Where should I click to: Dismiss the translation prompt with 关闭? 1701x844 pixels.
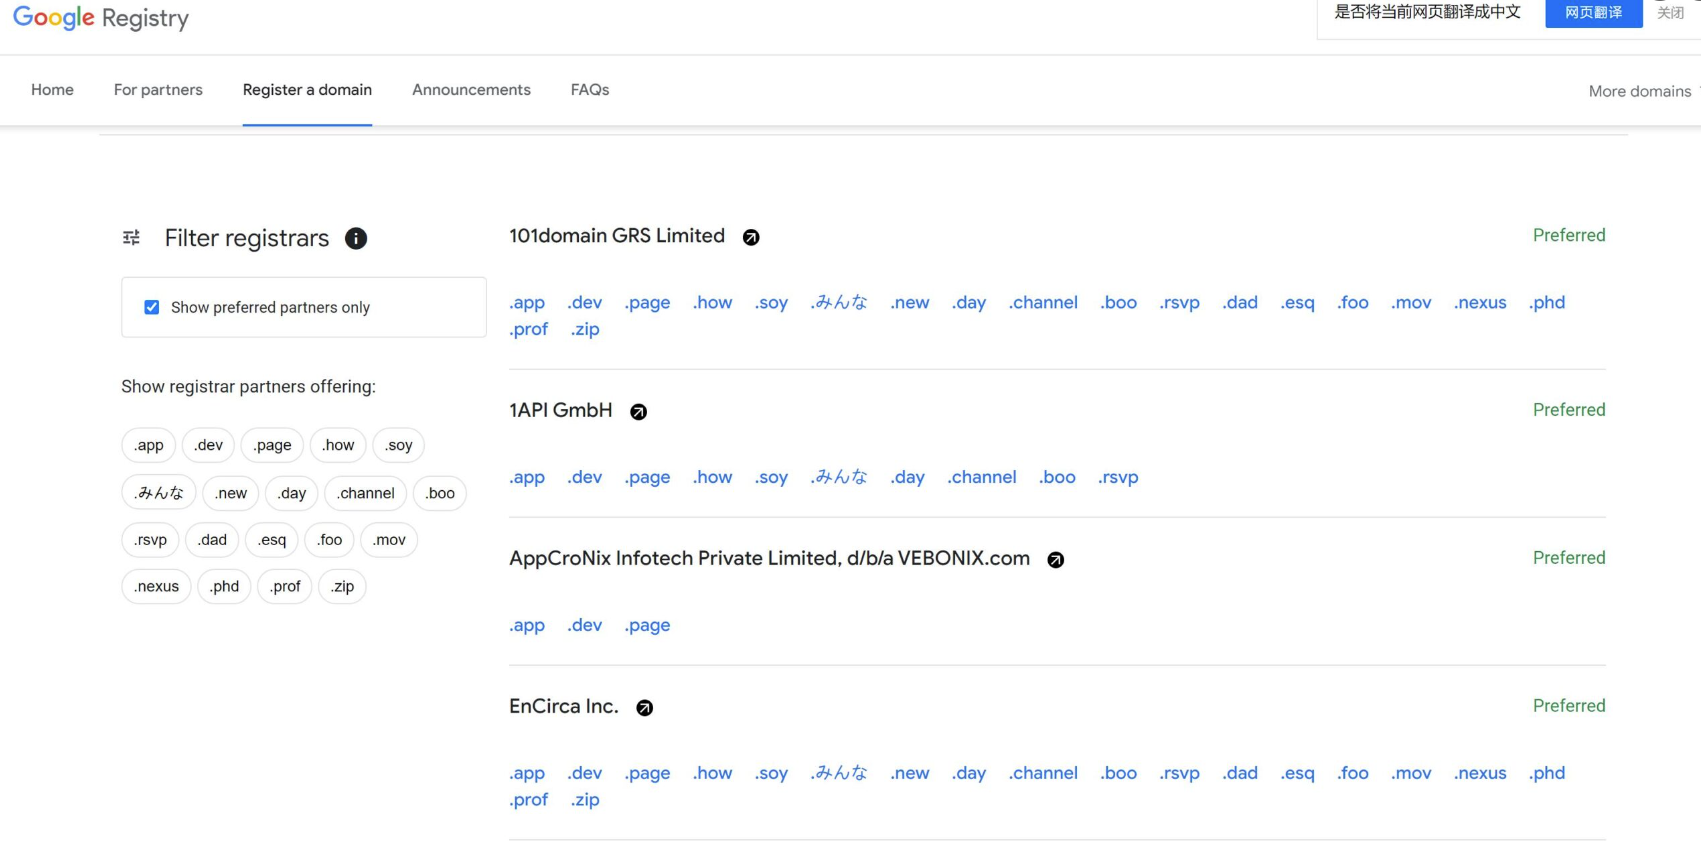pyautogui.click(x=1670, y=13)
